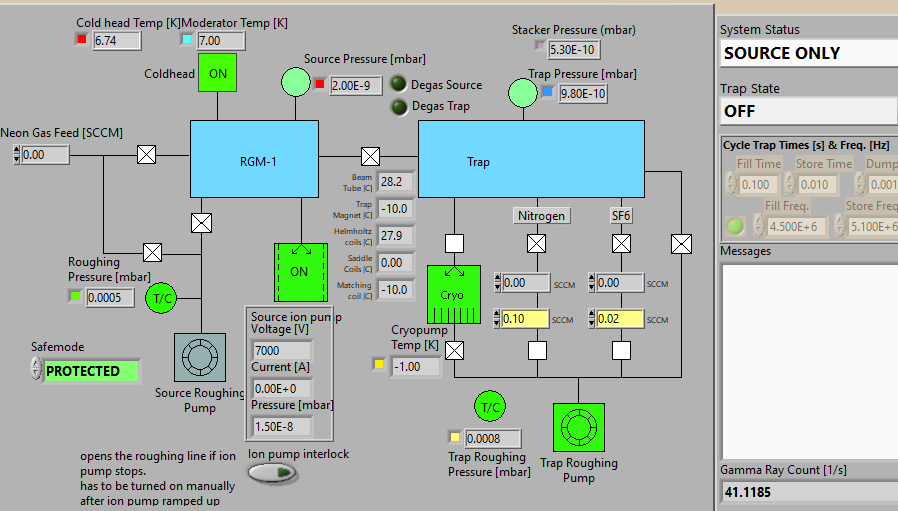Click the Source ion pump Voltage field

(282, 350)
